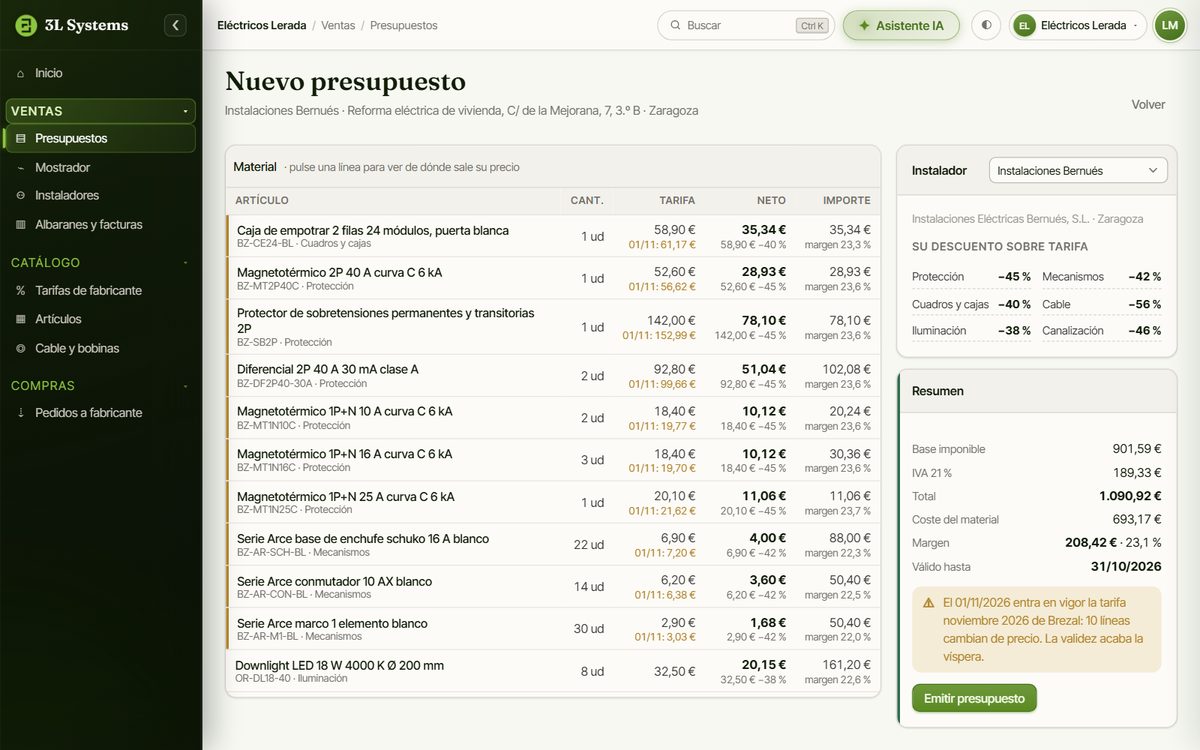Open the Eléctricos Lerada account switcher
The width and height of the screenshot is (1200, 750).
(x=1078, y=25)
